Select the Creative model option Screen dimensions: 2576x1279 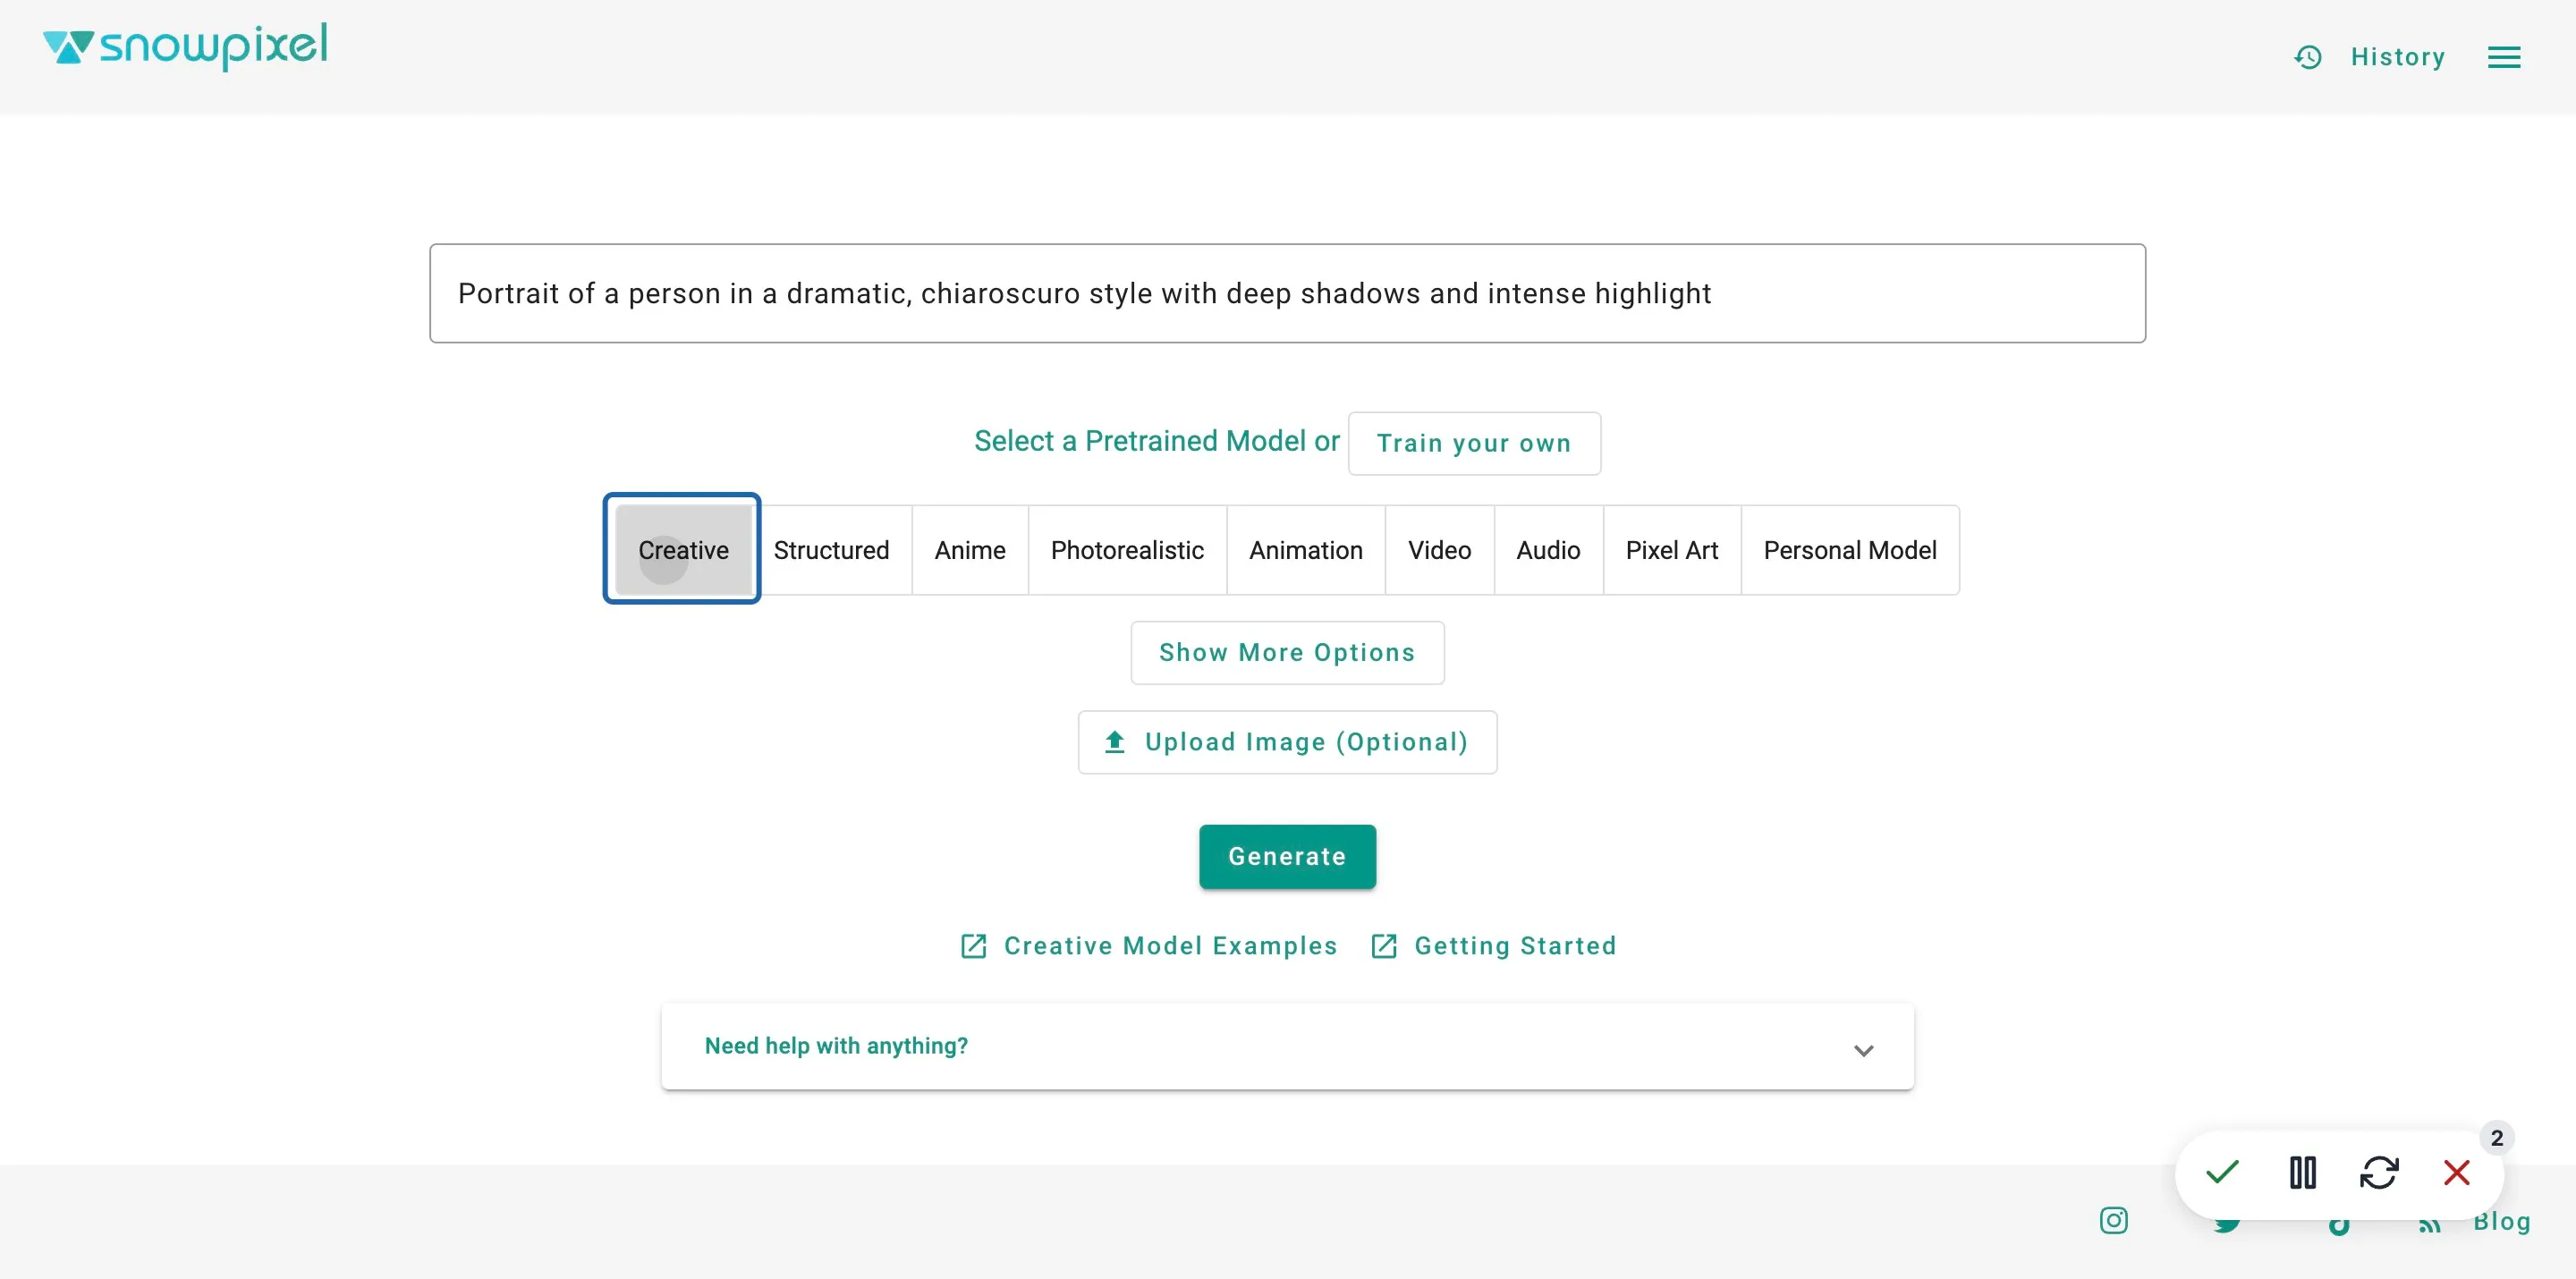click(683, 550)
